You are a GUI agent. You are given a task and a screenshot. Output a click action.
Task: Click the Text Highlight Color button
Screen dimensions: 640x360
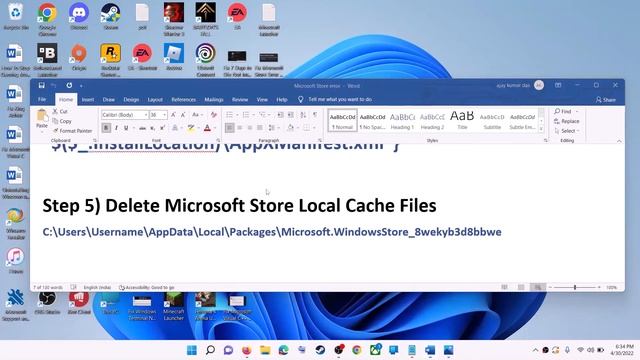tap(191, 128)
